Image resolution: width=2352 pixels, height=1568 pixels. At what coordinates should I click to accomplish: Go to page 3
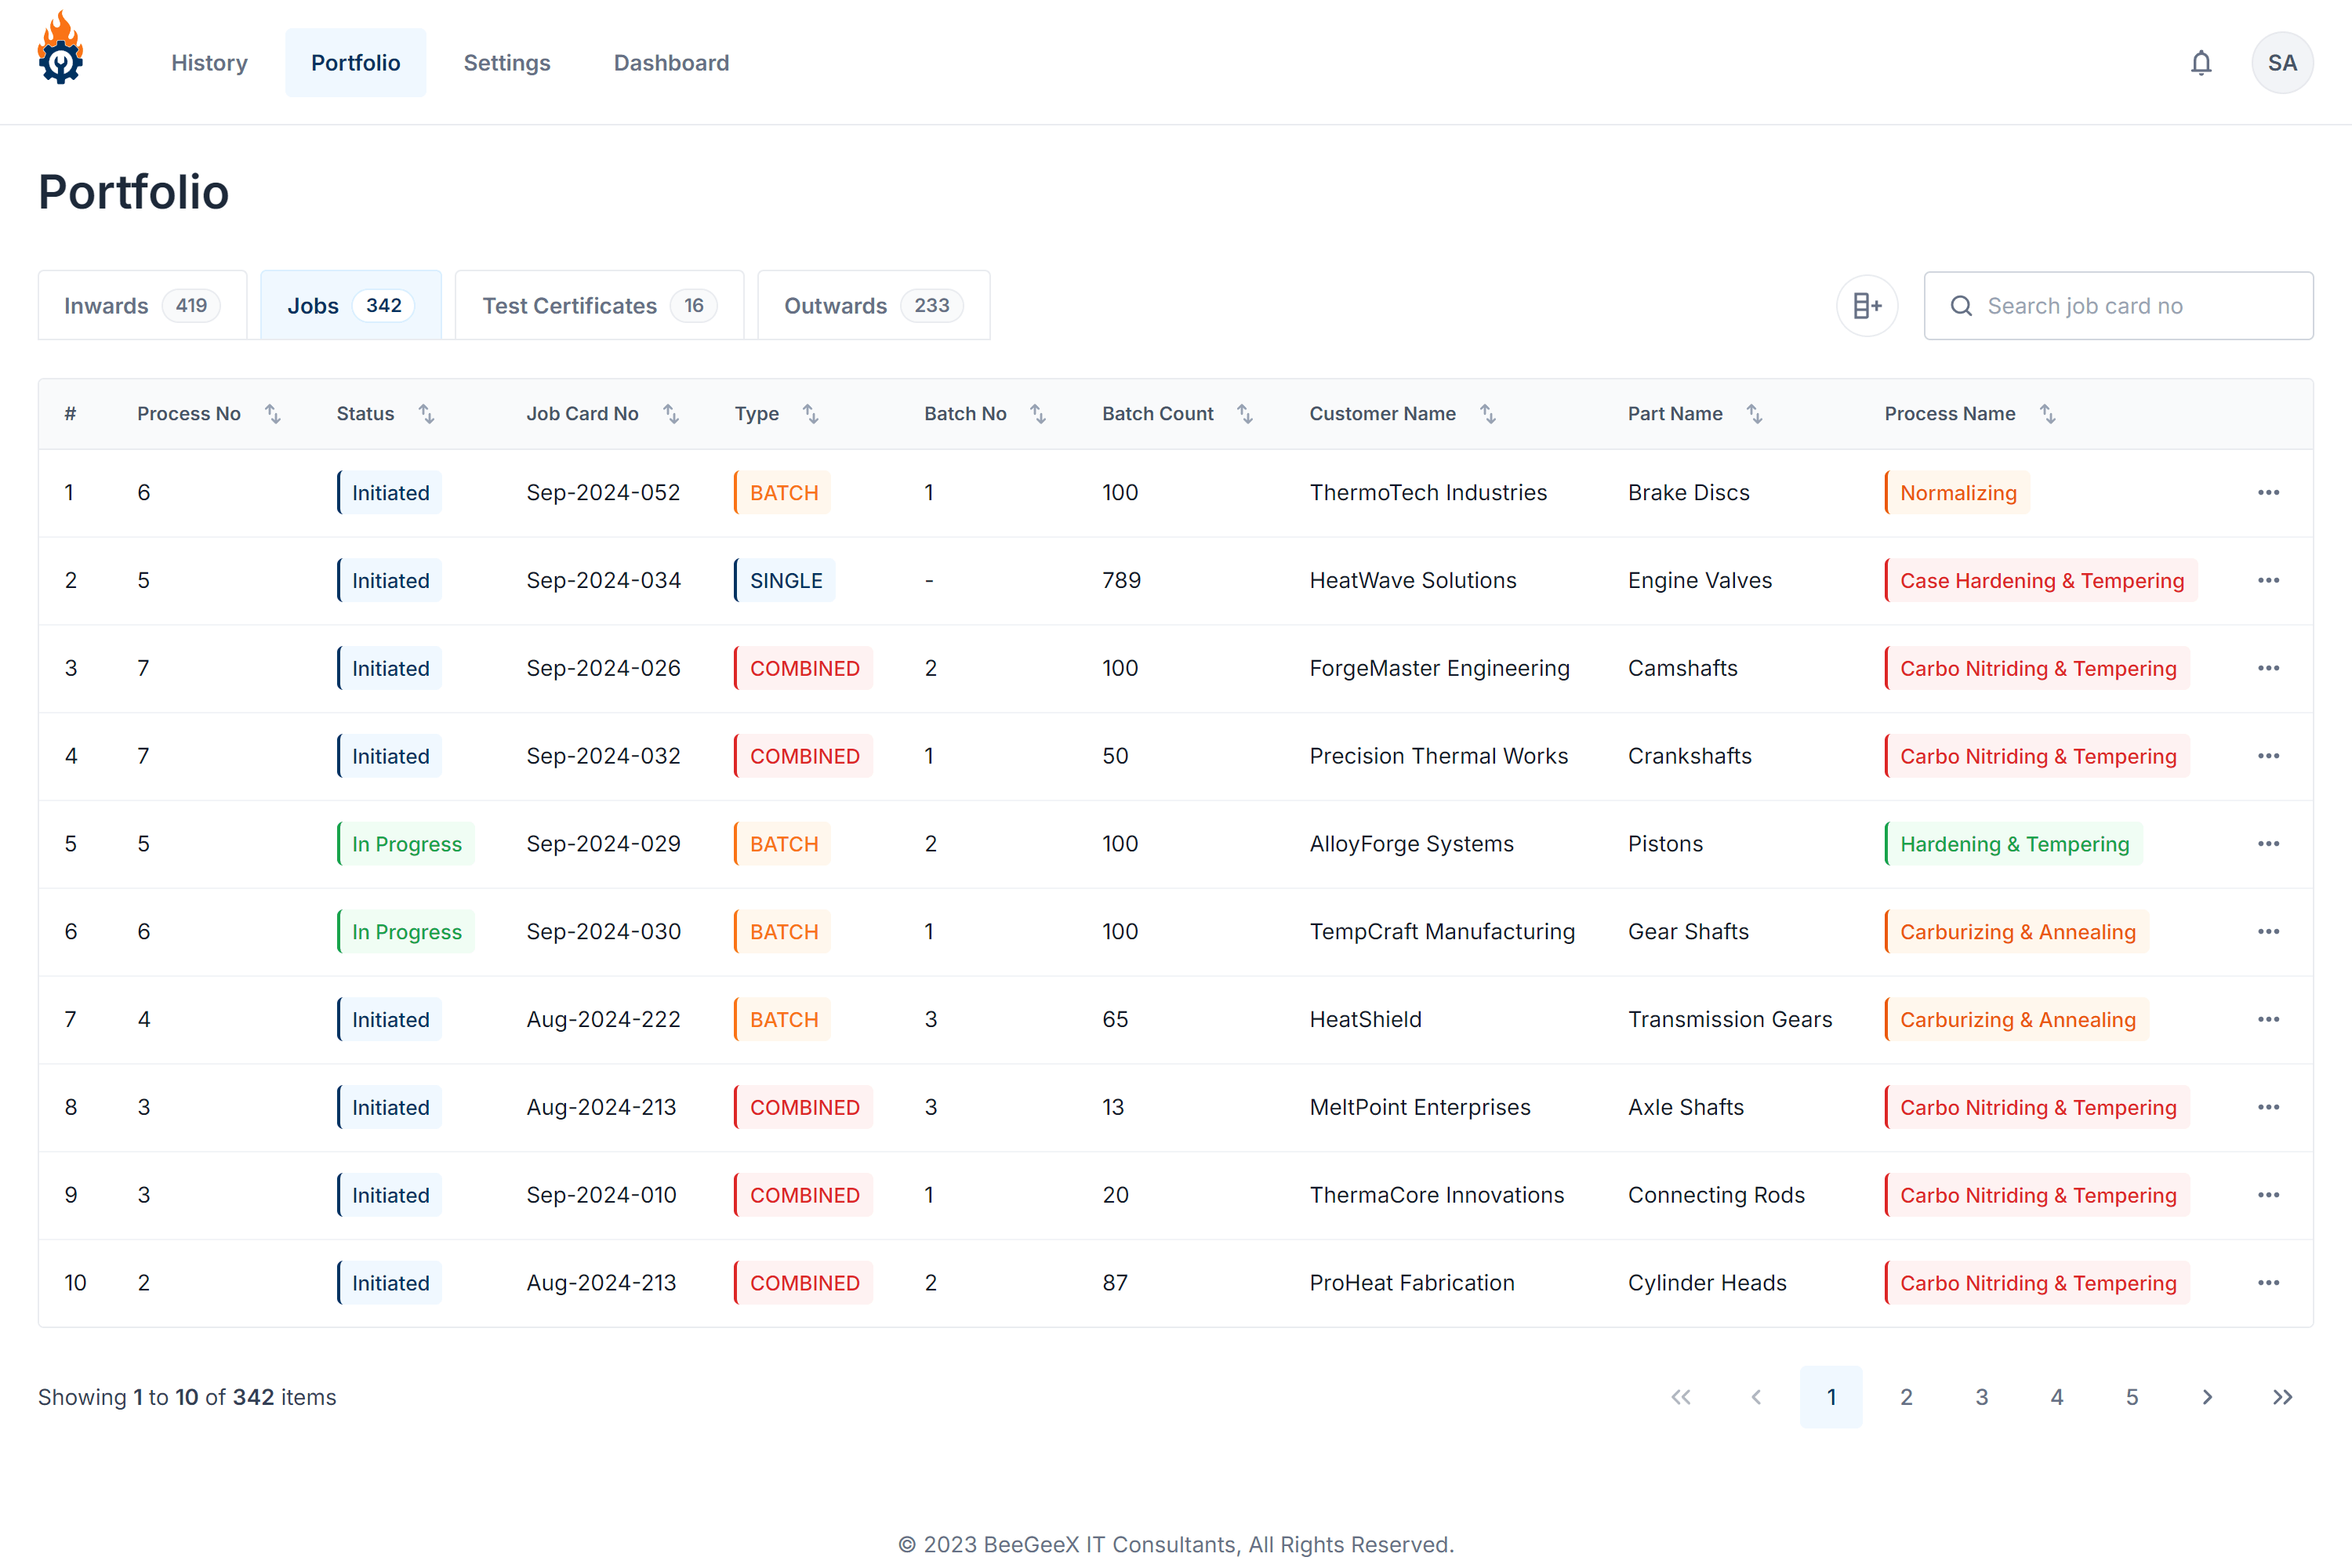(1981, 1397)
